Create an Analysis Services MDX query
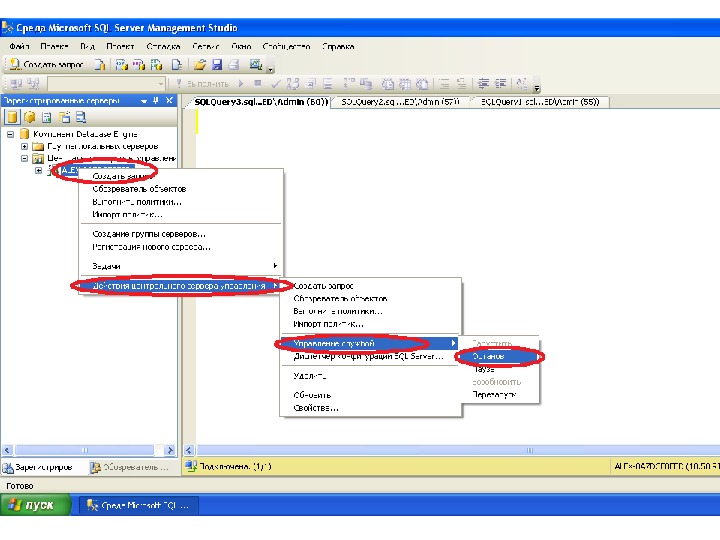Screen dimensions: 720x540 [x=122, y=65]
